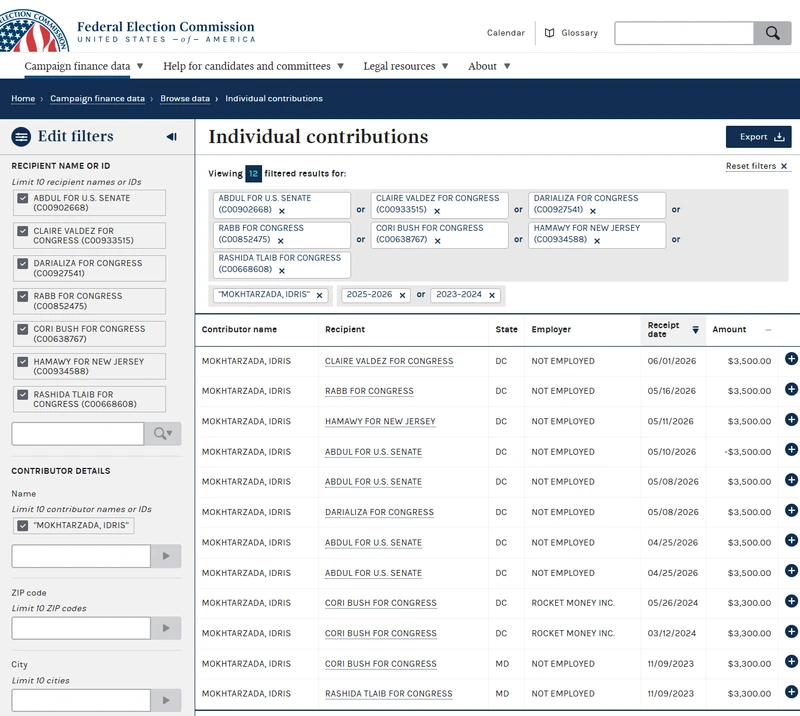Uncheck DARIALIZA FOR CONGRESS recipient checkbox
This screenshot has height=716, width=800.
point(22,263)
